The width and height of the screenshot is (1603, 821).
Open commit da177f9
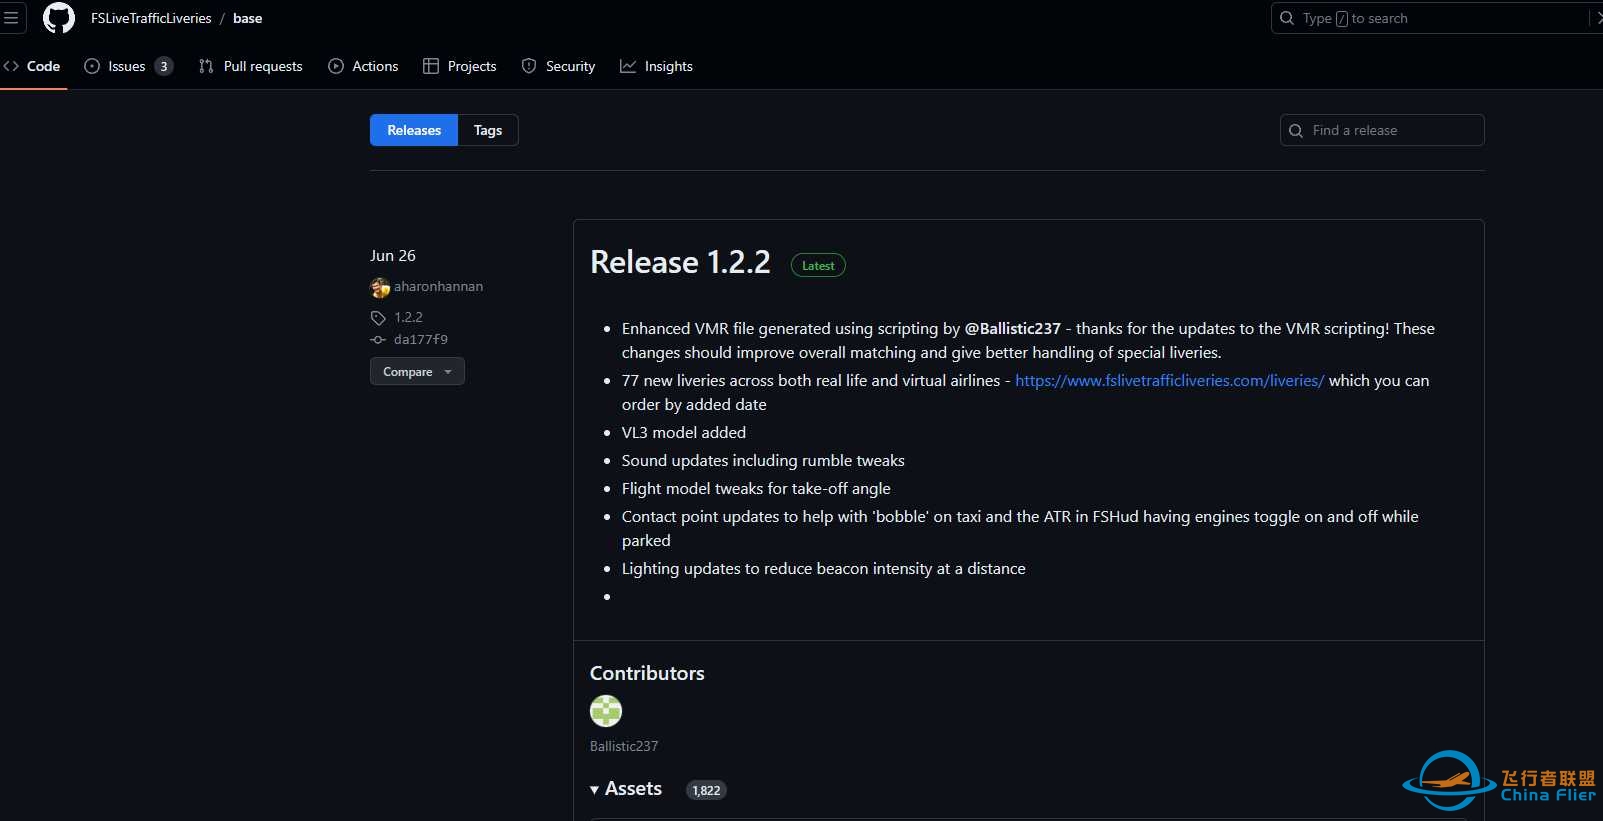(421, 339)
